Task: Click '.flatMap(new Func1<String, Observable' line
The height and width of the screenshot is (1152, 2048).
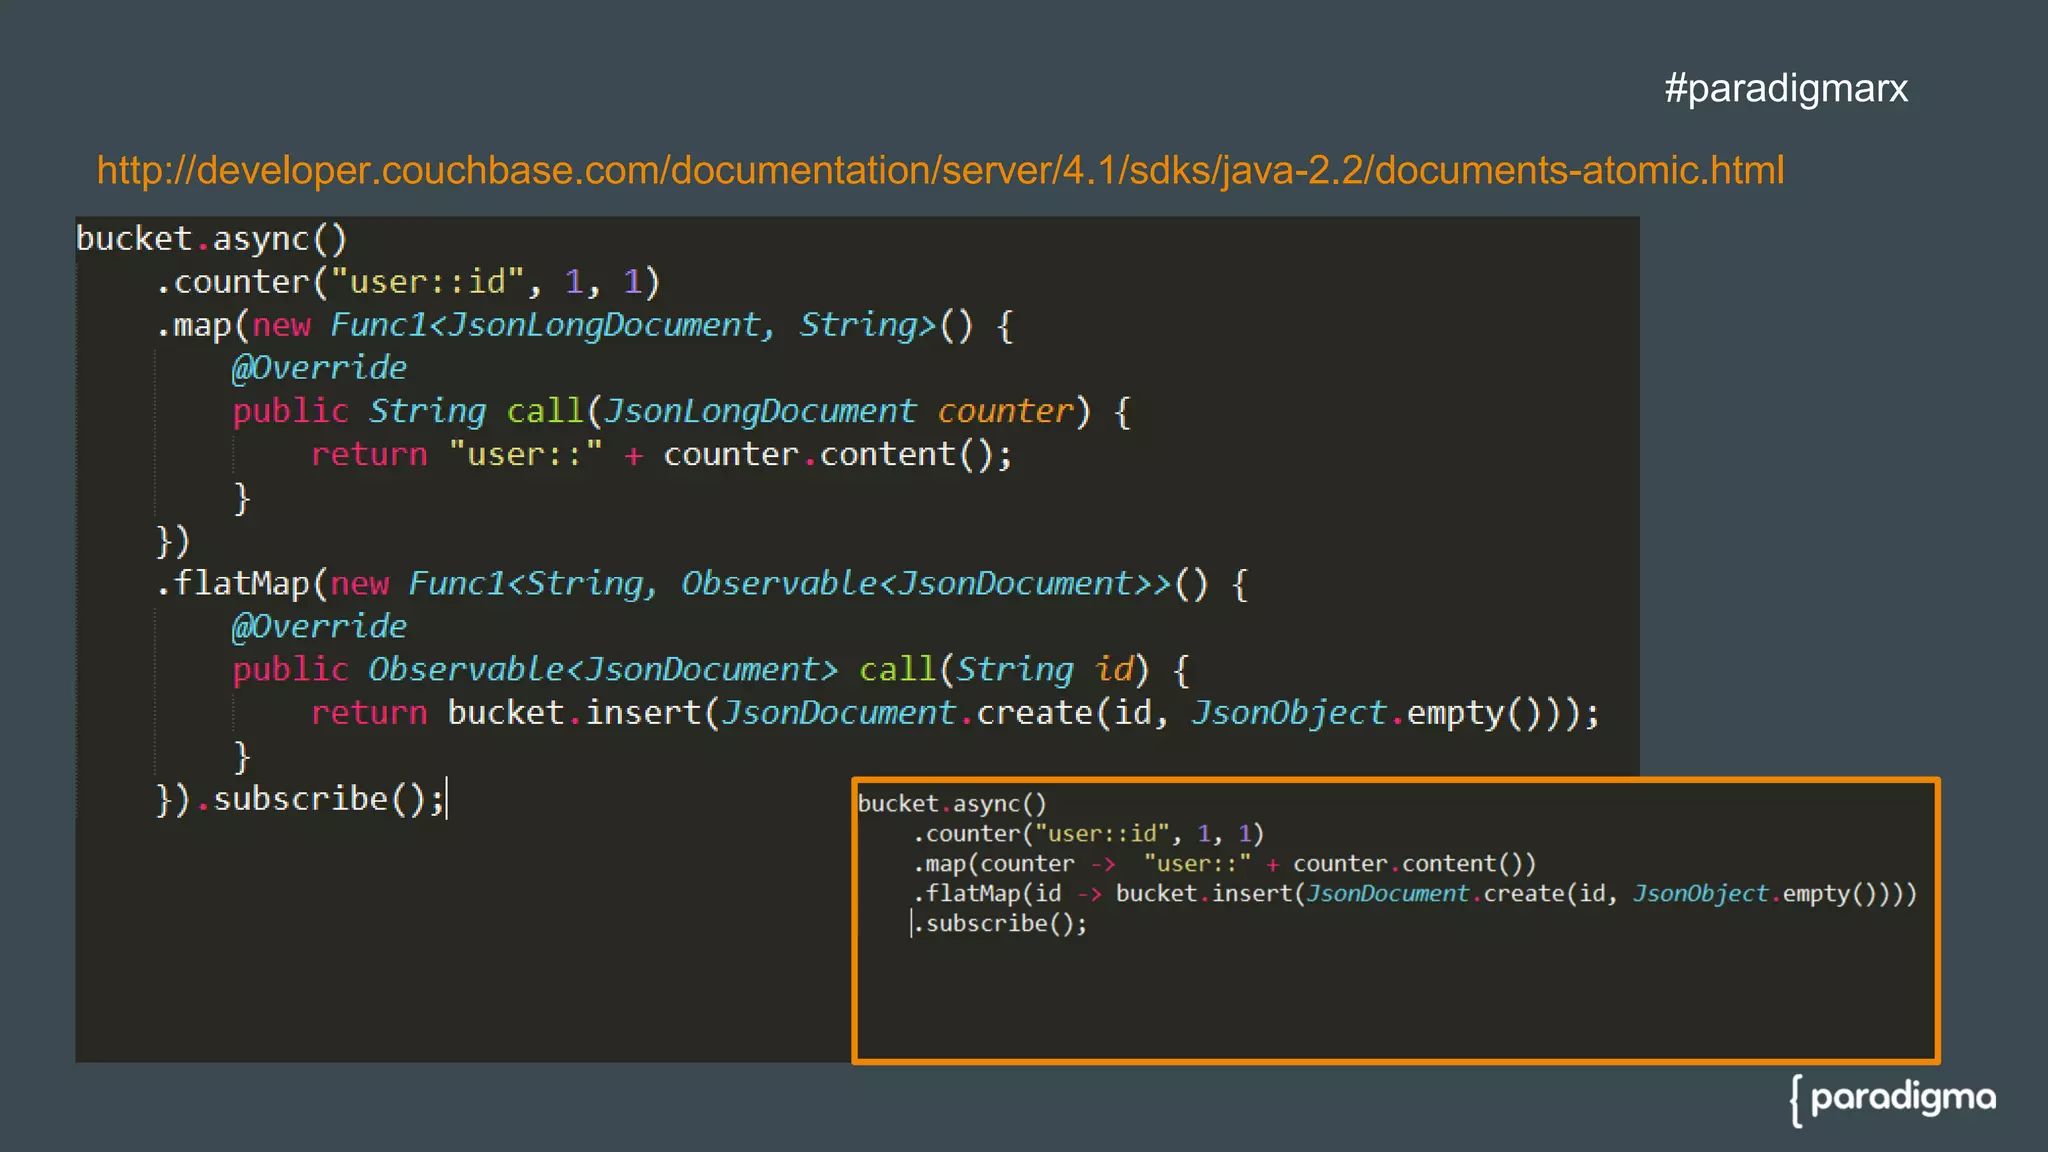Action: [x=702, y=584]
